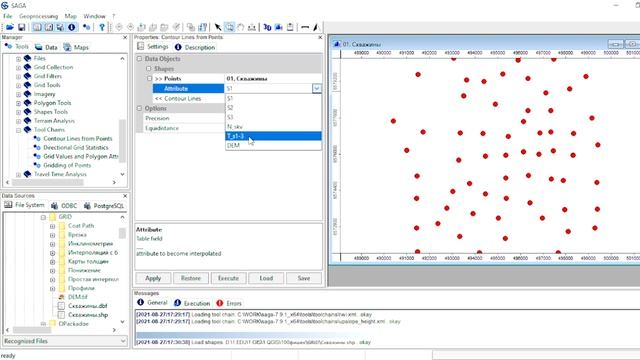This screenshot has height=360, width=640.
Task: Toggle the north arrow toolbar icon
Action: tap(316, 27)
